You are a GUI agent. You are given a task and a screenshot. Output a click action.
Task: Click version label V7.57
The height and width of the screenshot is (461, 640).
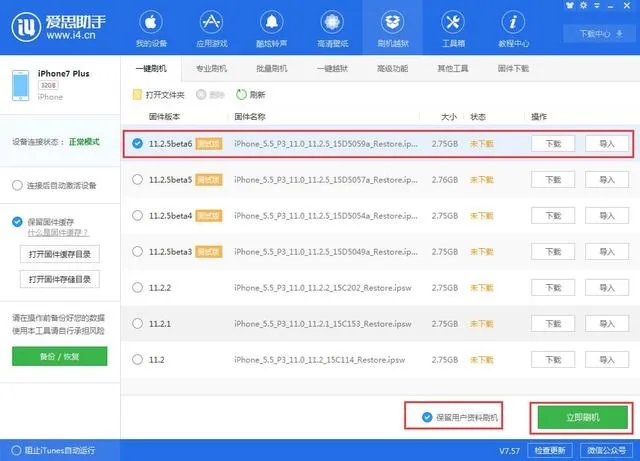click(509, 451)
